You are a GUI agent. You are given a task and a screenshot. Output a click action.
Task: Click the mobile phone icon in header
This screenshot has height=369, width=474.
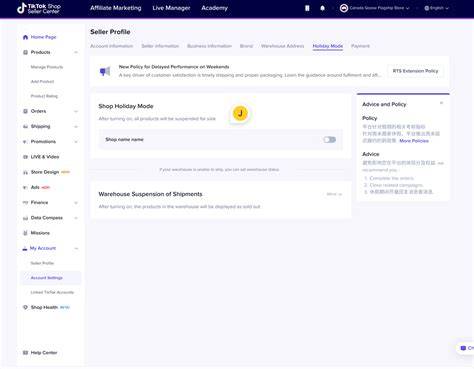[x=307, y=8]
